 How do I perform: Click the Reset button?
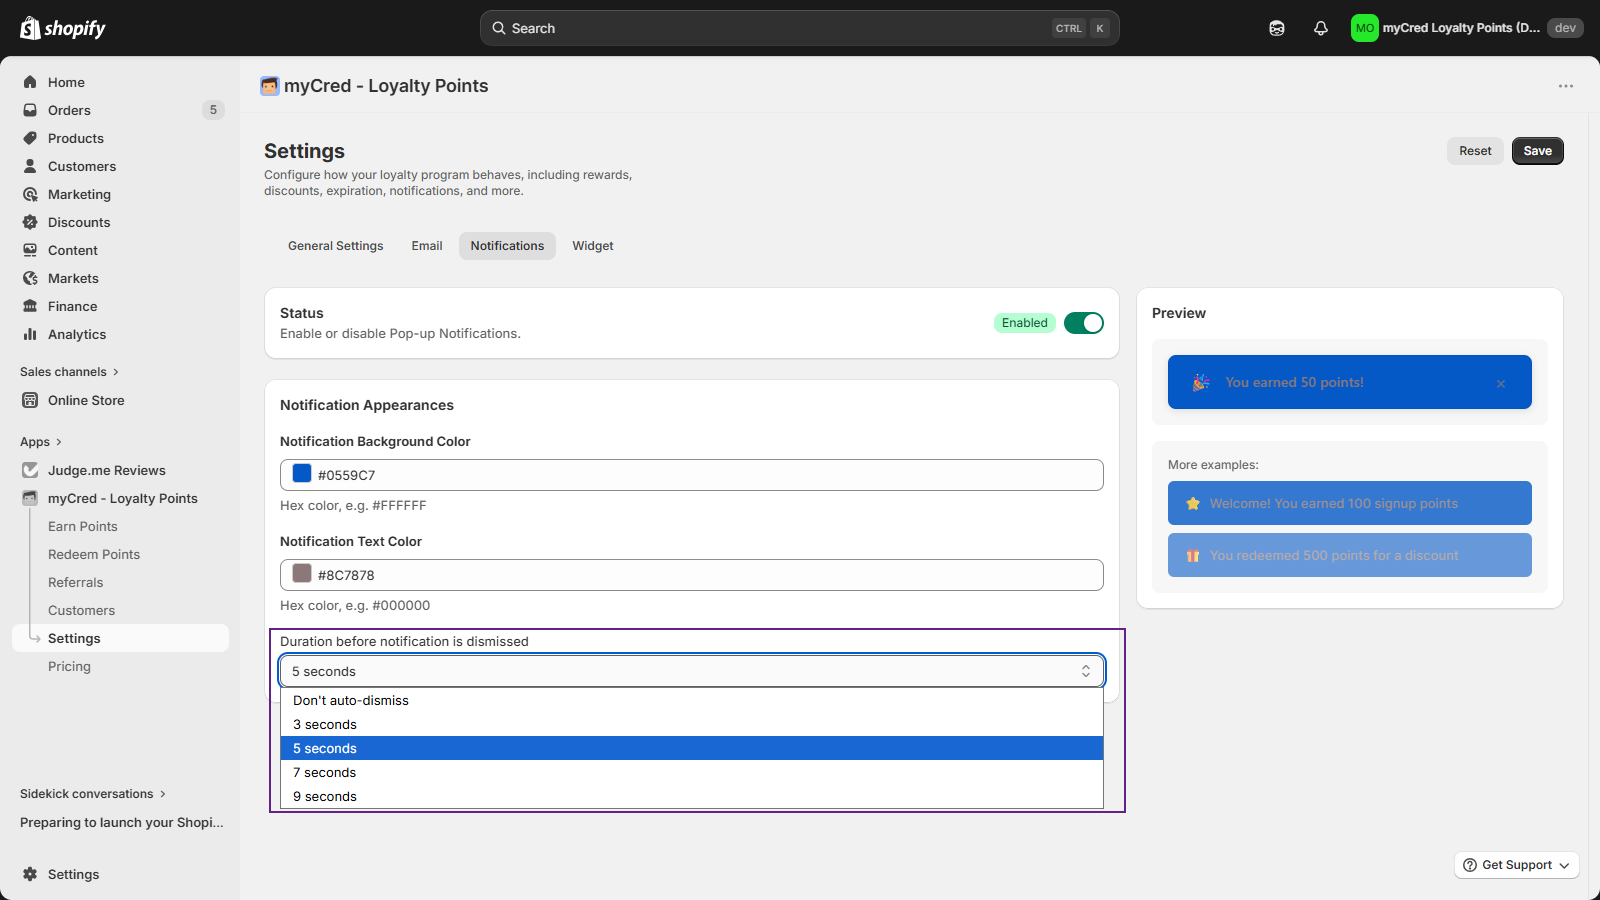[x=1474, y=151]
